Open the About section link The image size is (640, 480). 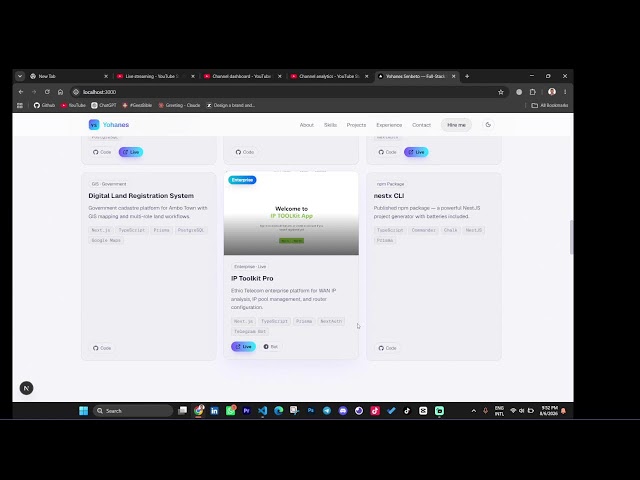[307, 125]
